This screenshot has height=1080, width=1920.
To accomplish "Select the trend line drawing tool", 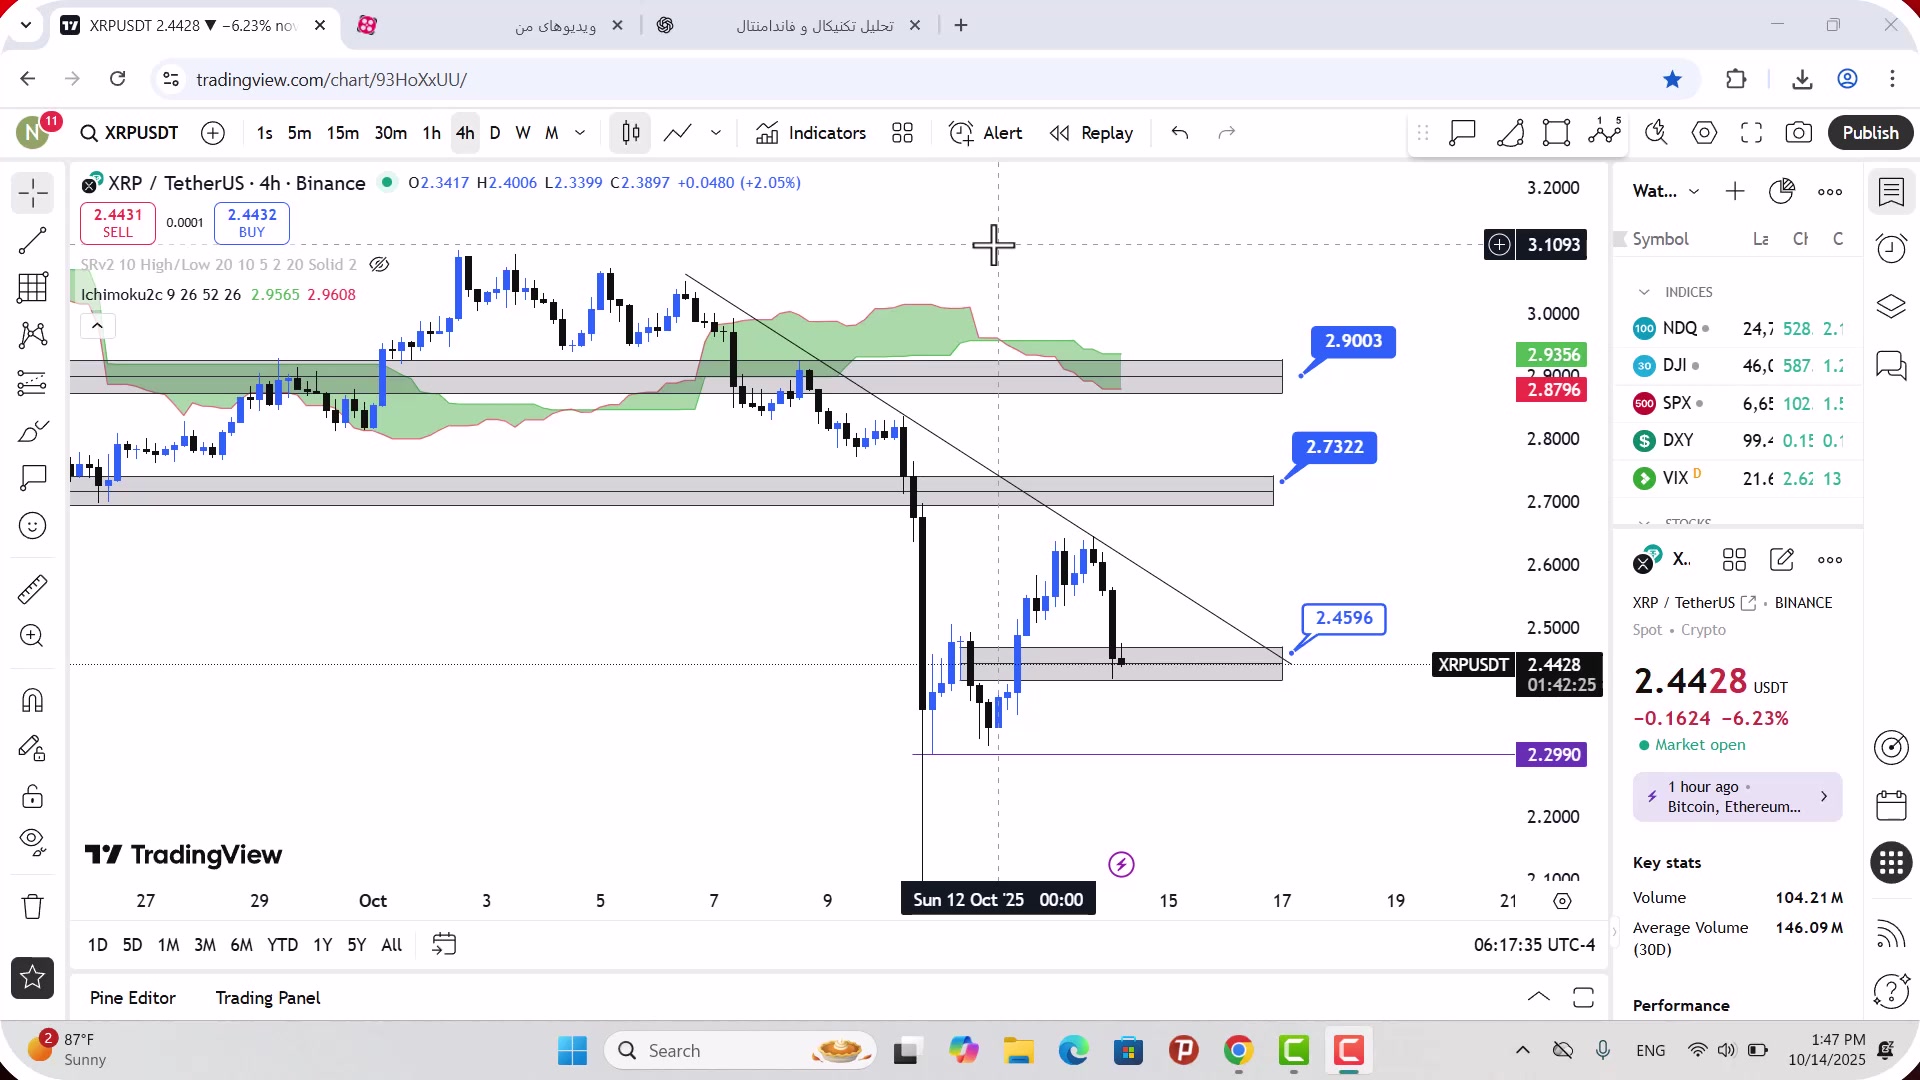I will 32,240.
